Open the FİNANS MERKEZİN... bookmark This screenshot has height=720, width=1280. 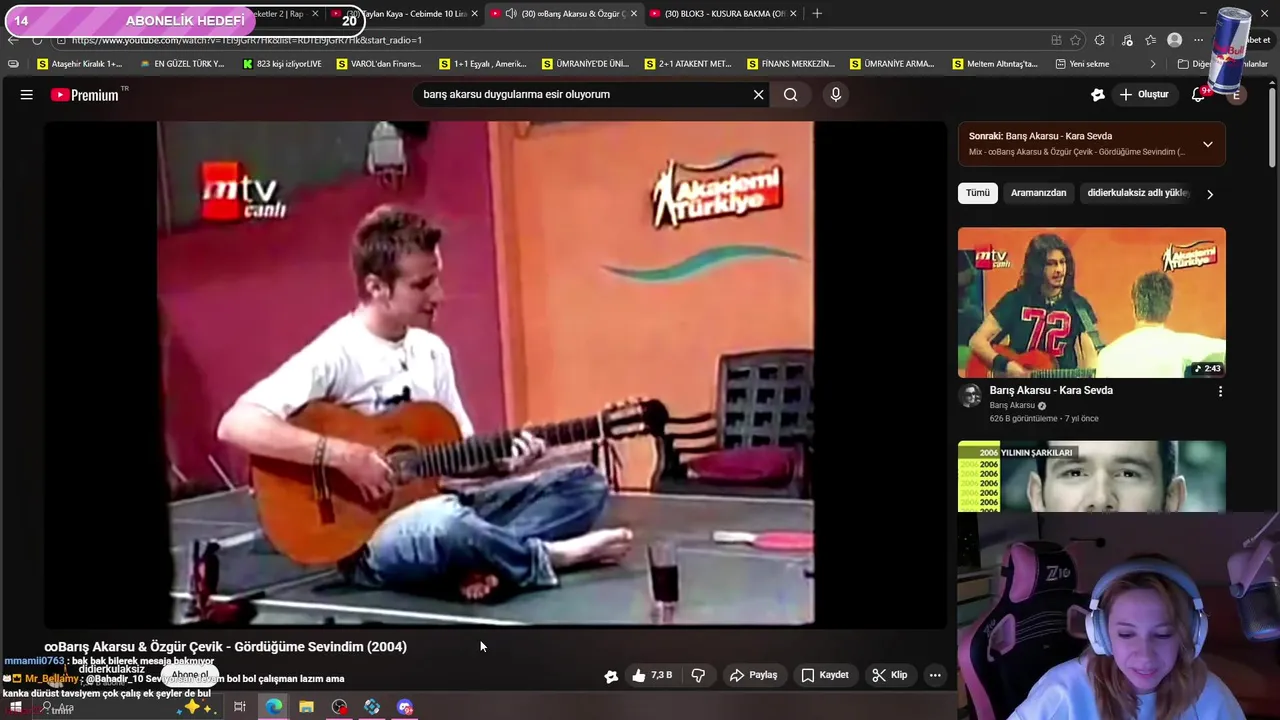tap(790, 64)
